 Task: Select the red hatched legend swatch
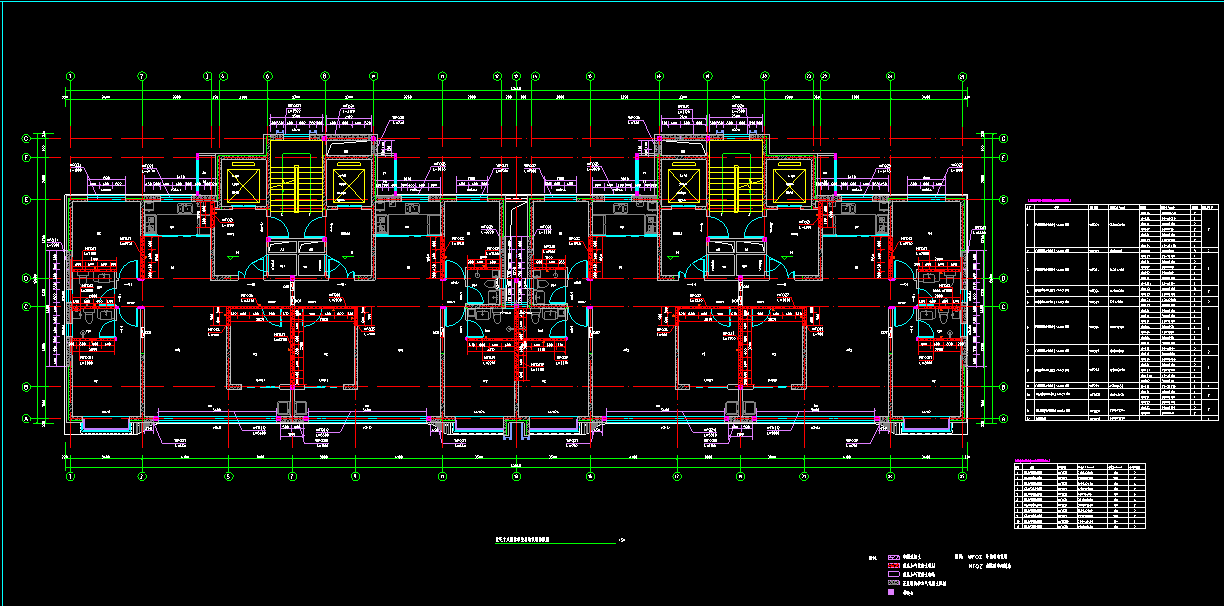(x=894, y=565)
